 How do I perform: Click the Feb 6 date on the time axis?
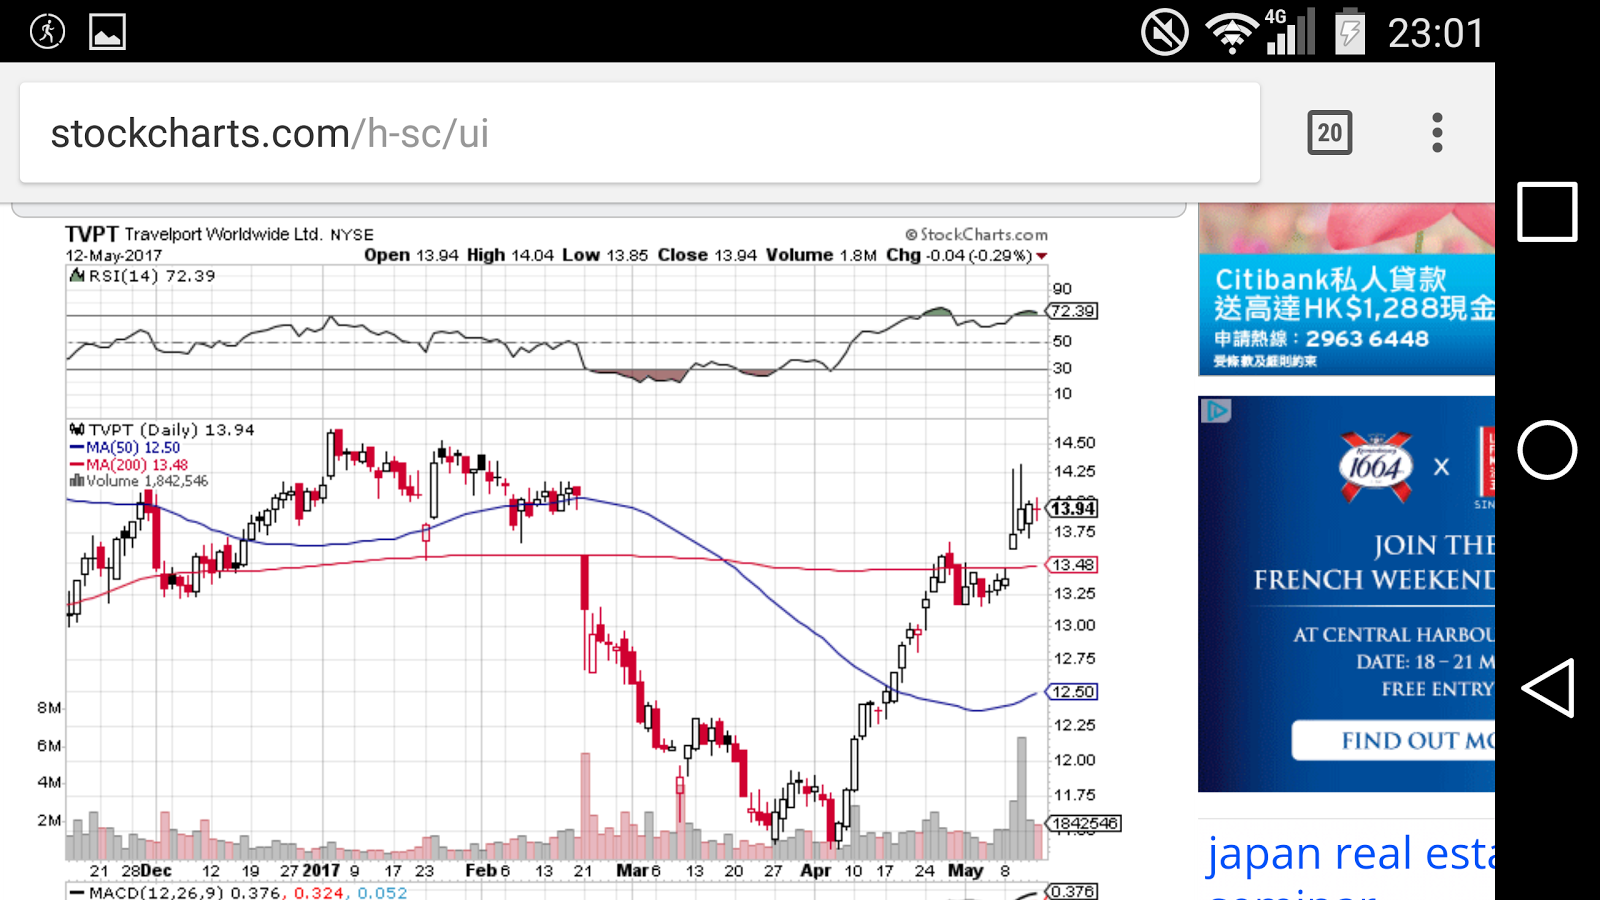[x=487, y=871]
